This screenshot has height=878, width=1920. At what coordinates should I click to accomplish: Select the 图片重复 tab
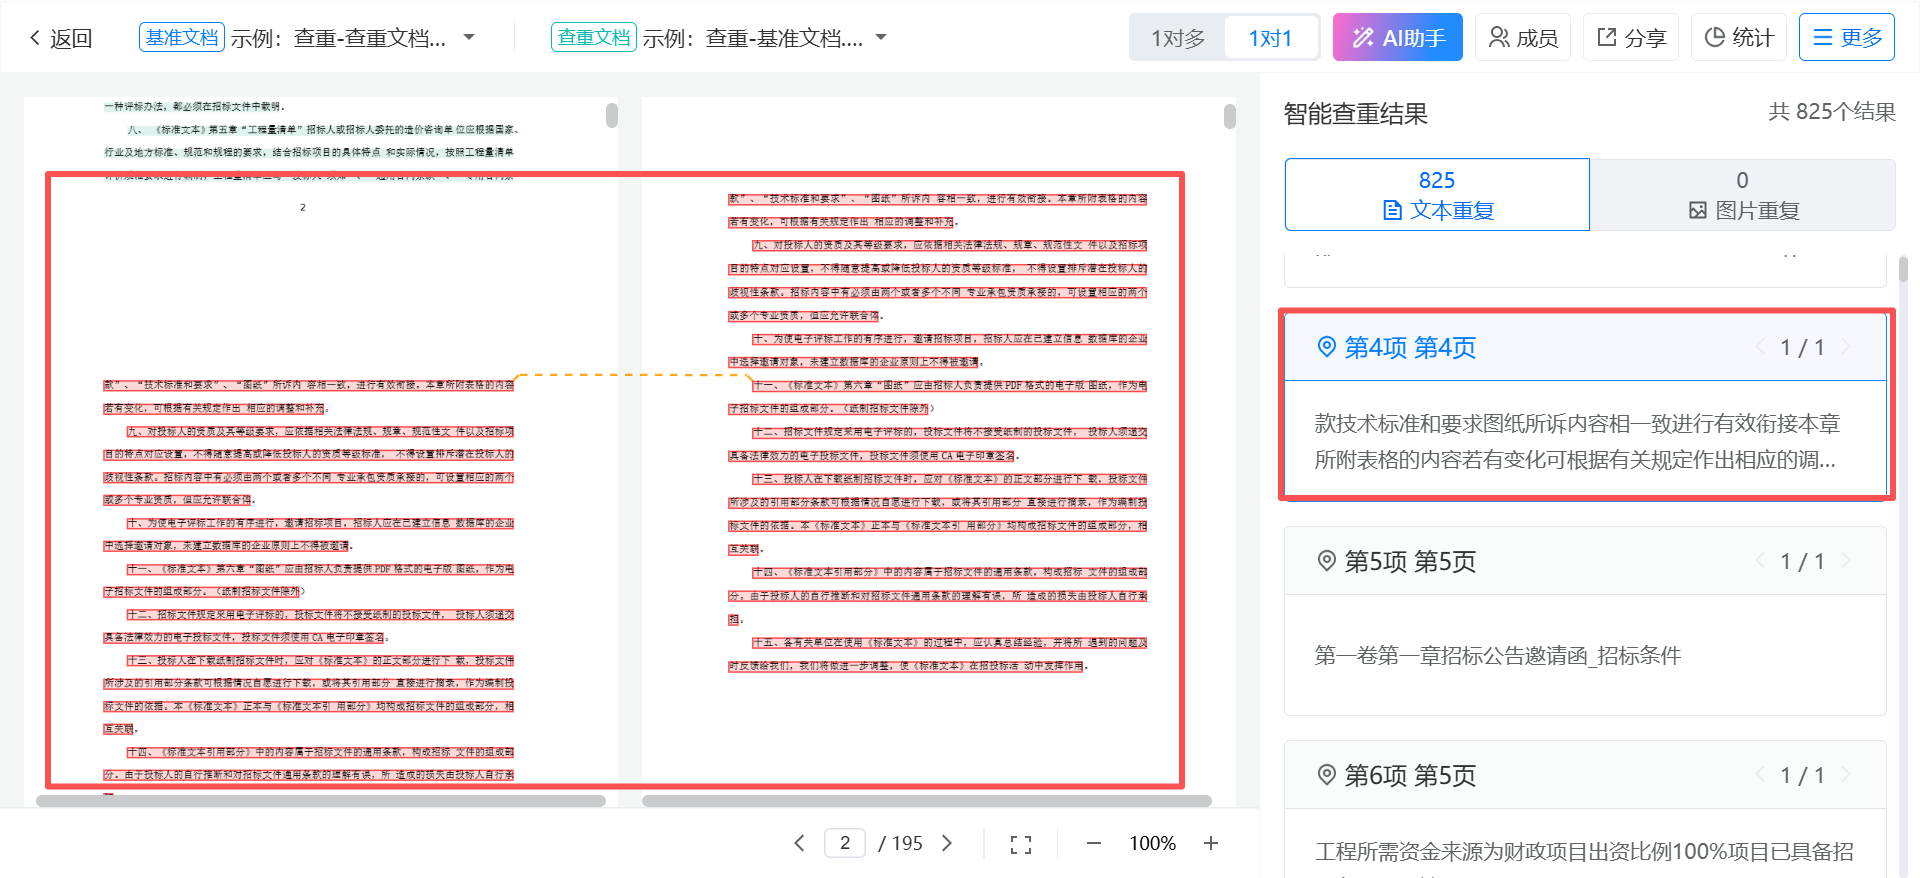click(x=1743, y=195)
